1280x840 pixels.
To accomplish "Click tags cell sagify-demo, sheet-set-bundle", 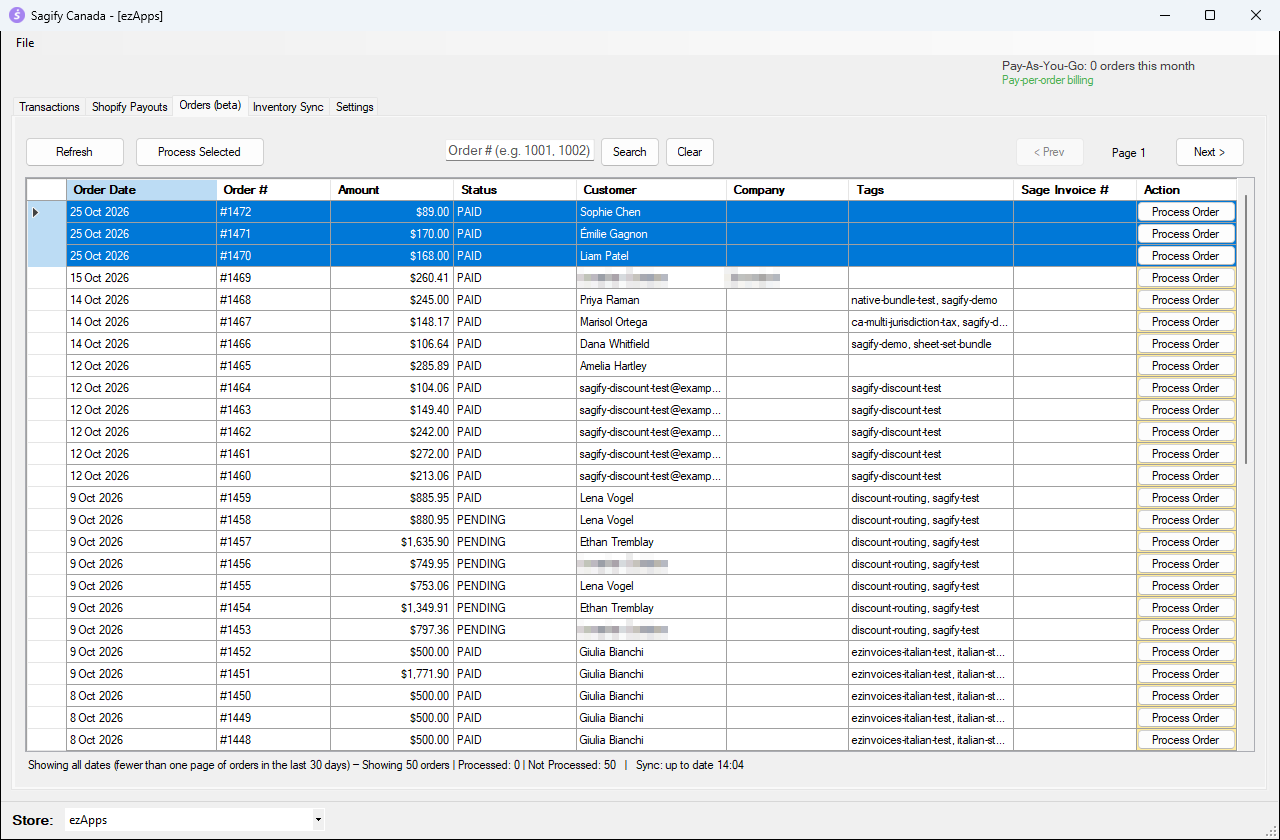I will click(931, 344).
